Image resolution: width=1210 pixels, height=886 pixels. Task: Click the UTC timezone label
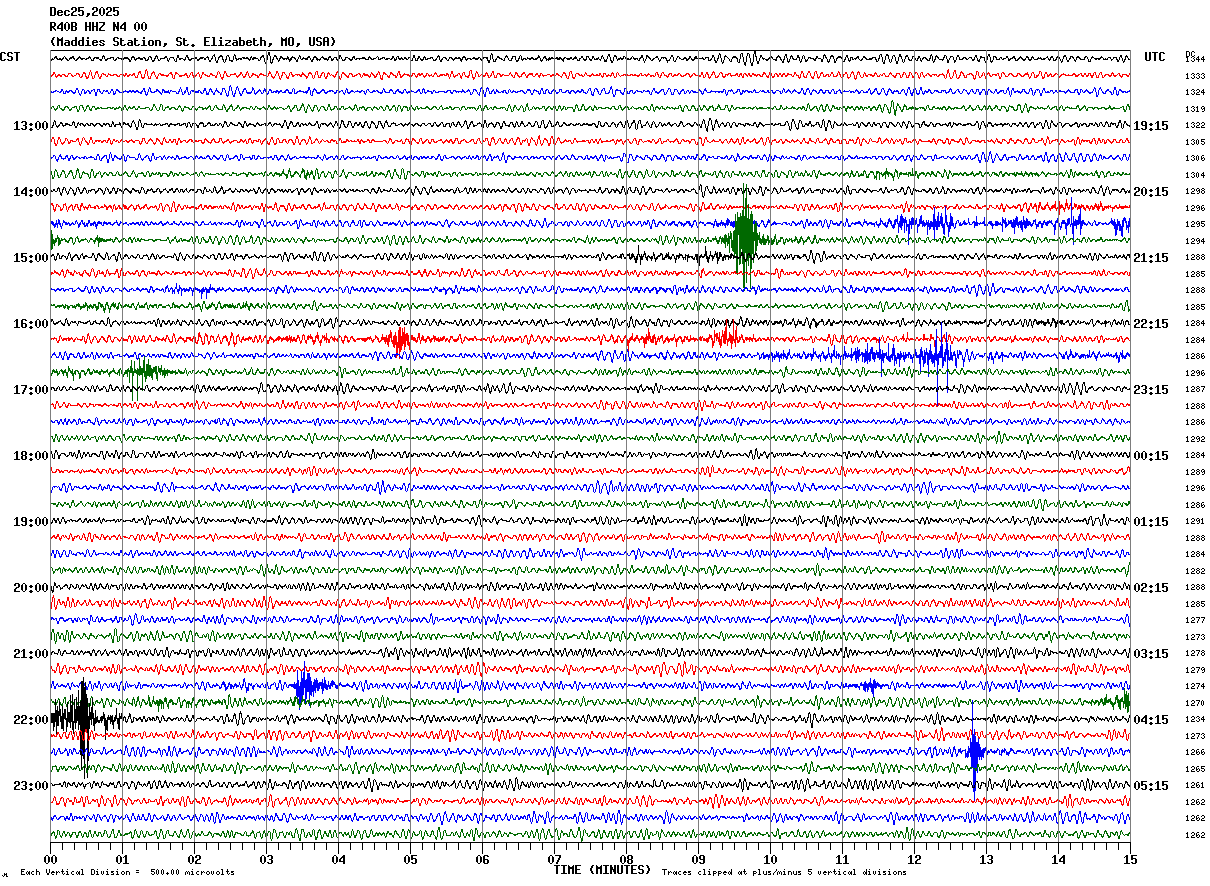click(1155, 57)
